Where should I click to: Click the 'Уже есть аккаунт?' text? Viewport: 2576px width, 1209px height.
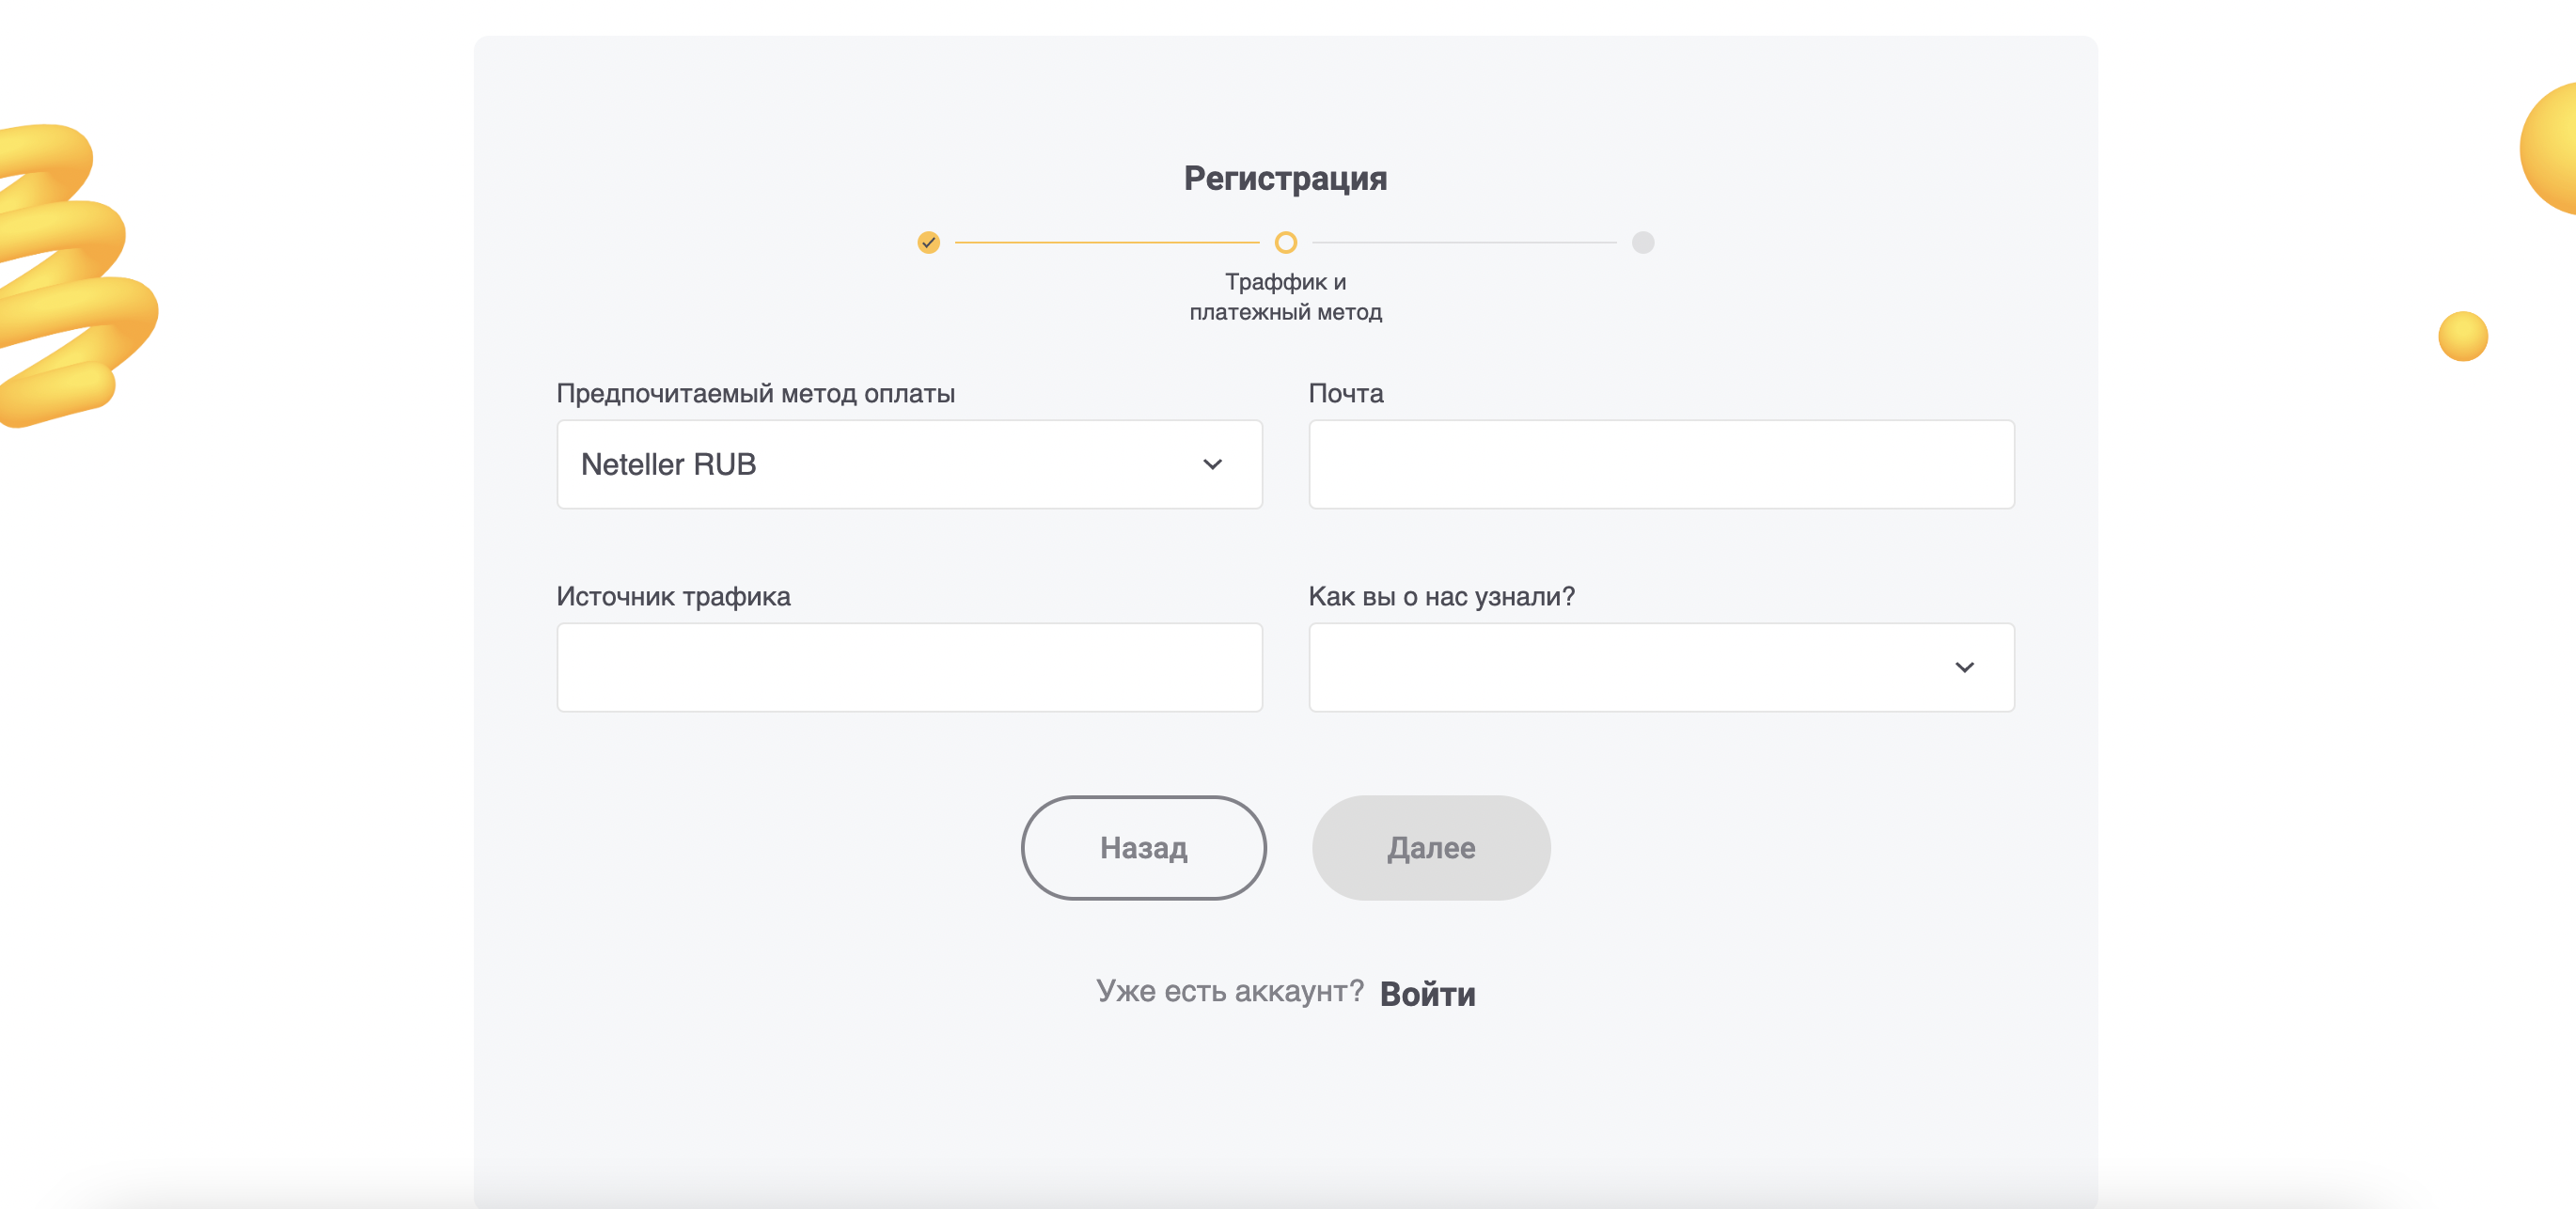[1229, 990]
